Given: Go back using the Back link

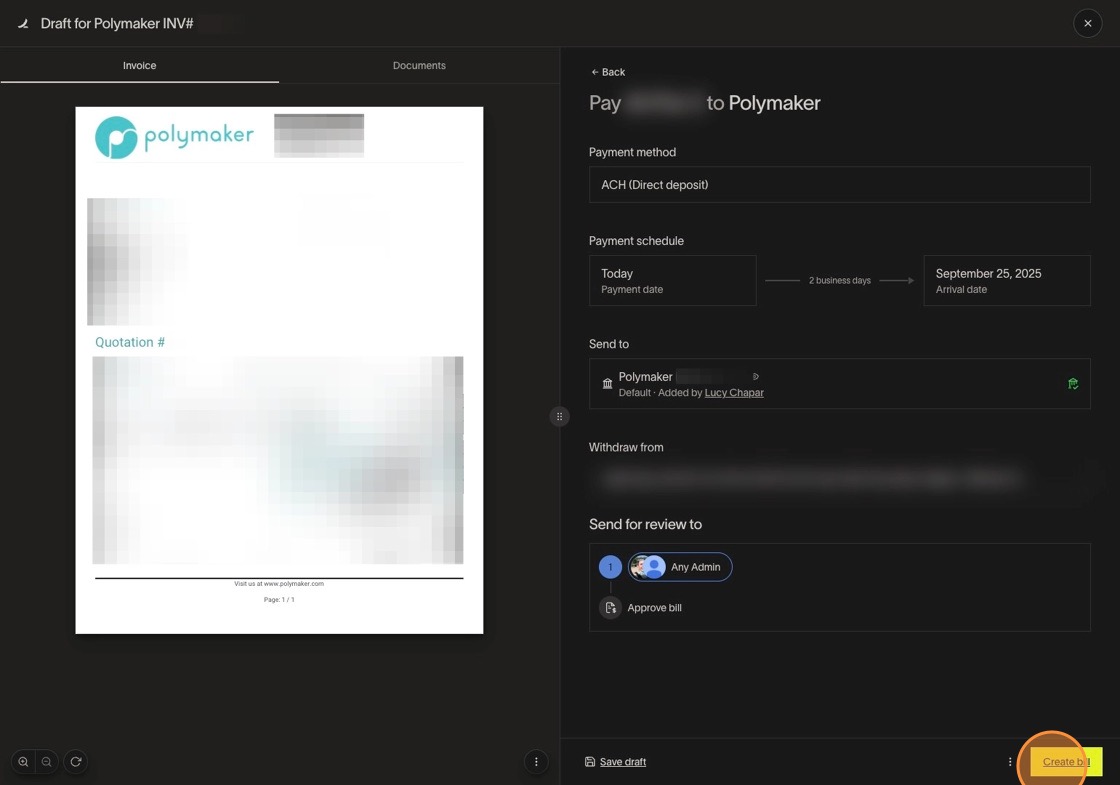Looking at the screenshot, I should [608, 72].
